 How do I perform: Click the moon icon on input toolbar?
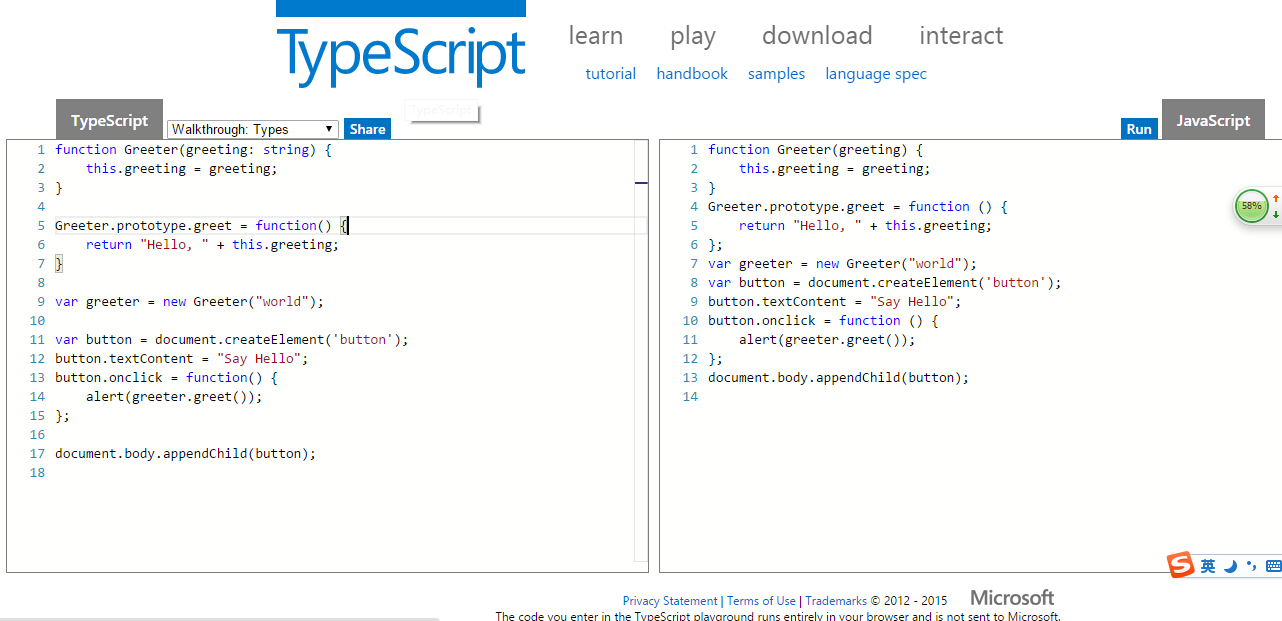tap(1230, 566)
